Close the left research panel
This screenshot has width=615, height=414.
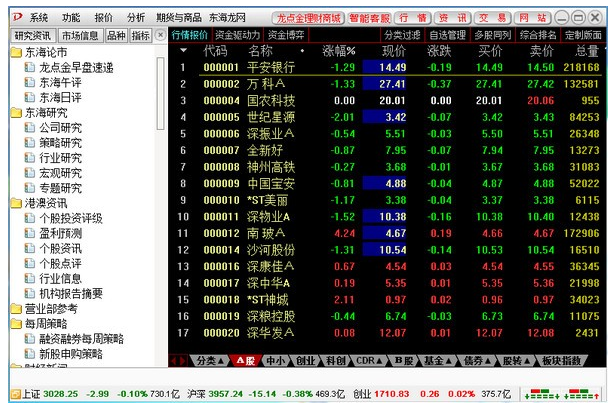pyautogui.click(x=160, y=35)
